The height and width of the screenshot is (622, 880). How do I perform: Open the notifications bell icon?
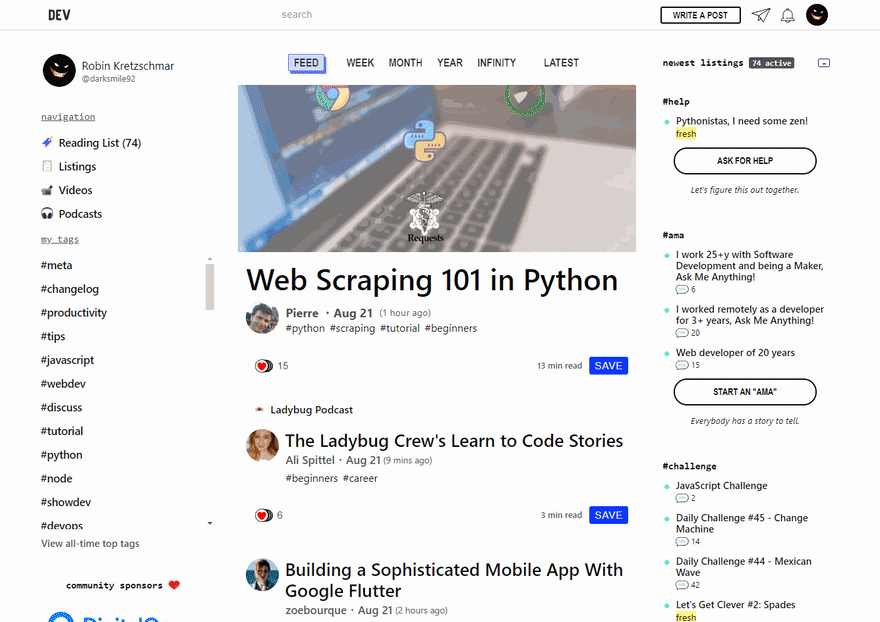click(787, 15)
